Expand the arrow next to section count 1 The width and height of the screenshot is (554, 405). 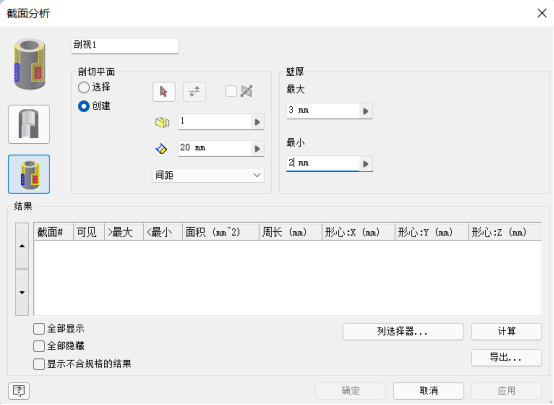coord(258,122)
